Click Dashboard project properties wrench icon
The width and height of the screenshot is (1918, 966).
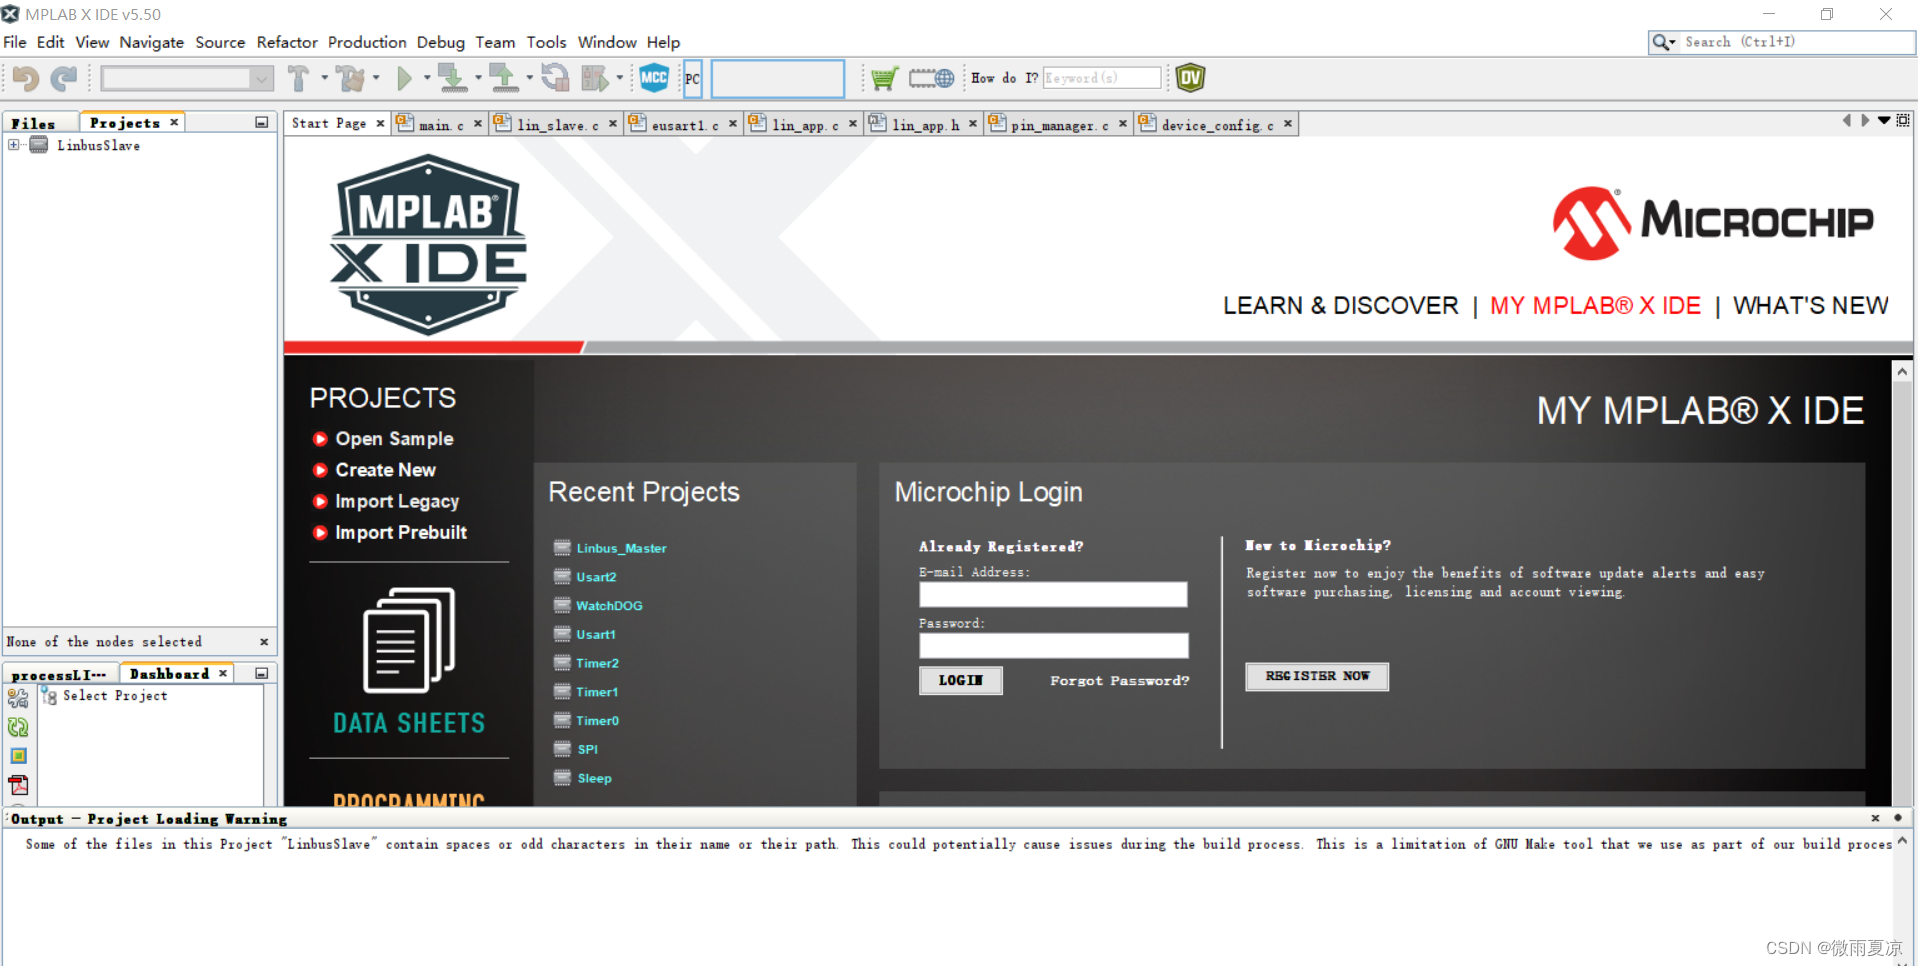pyautogui.click(x=18, y=699)
